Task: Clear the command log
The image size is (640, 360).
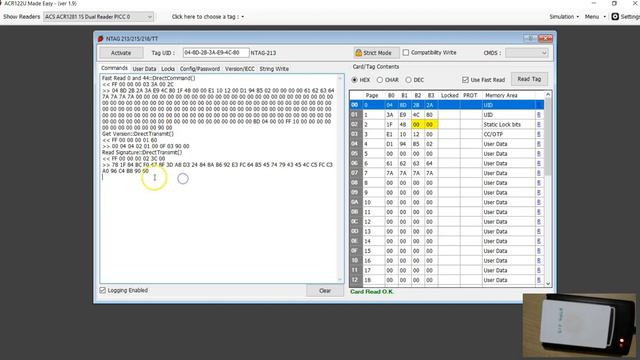Action: pyautogui.click(x=325, y=291)
